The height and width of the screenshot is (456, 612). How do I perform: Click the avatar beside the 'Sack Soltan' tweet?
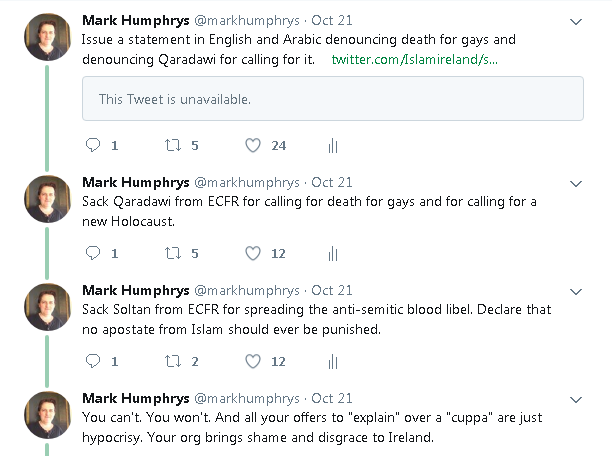click(x=46, y=306)
